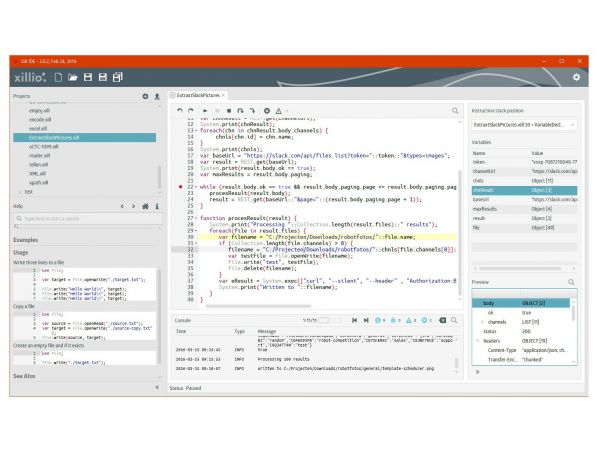600x451 pixels.
Task: Clear the console output
Action: point(442,320)
